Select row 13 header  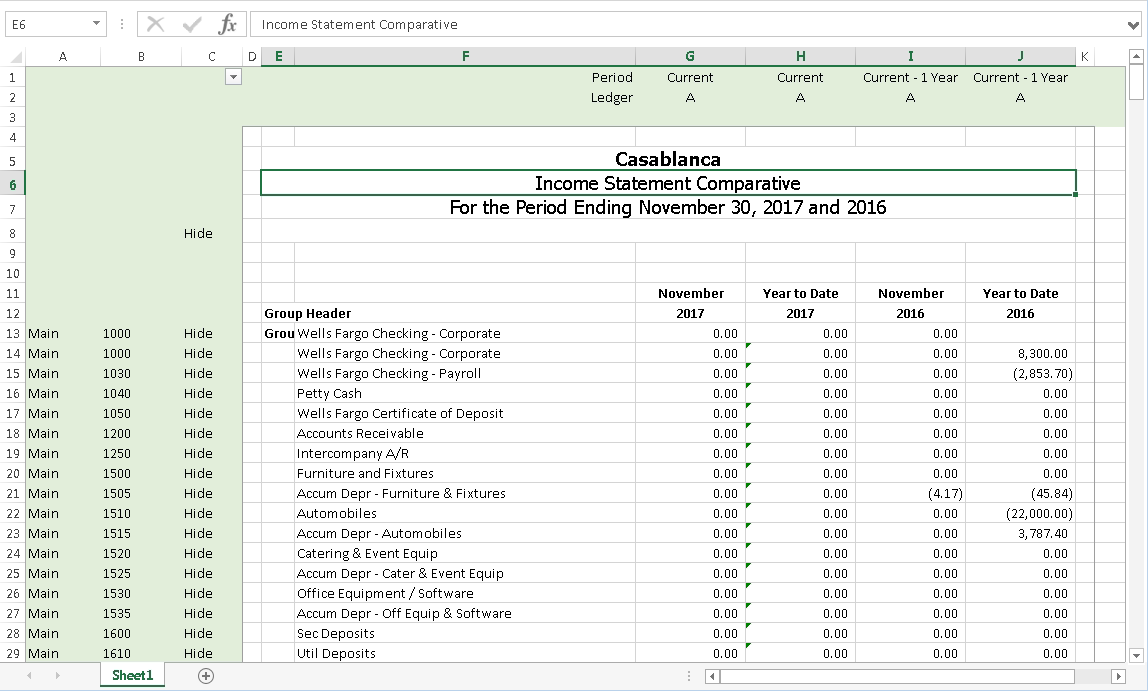click(12, 334)
